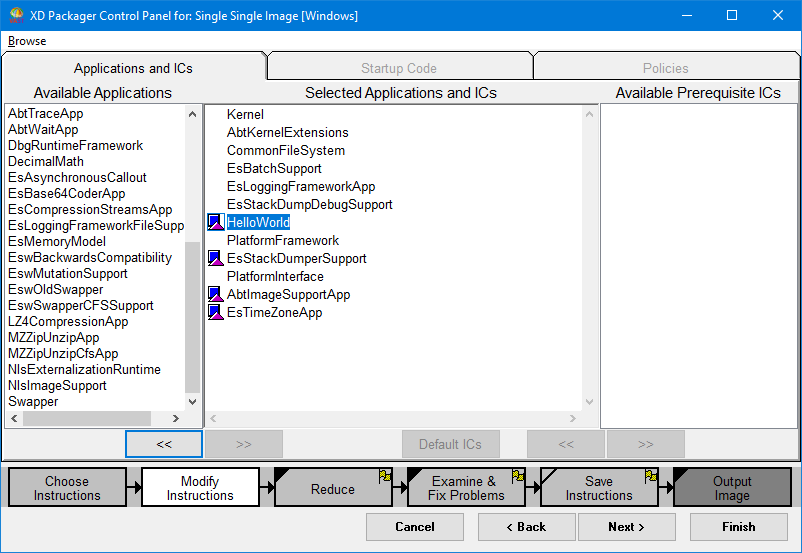
Task: Click the XD Packager title bar icon
Action: point(15,16)
